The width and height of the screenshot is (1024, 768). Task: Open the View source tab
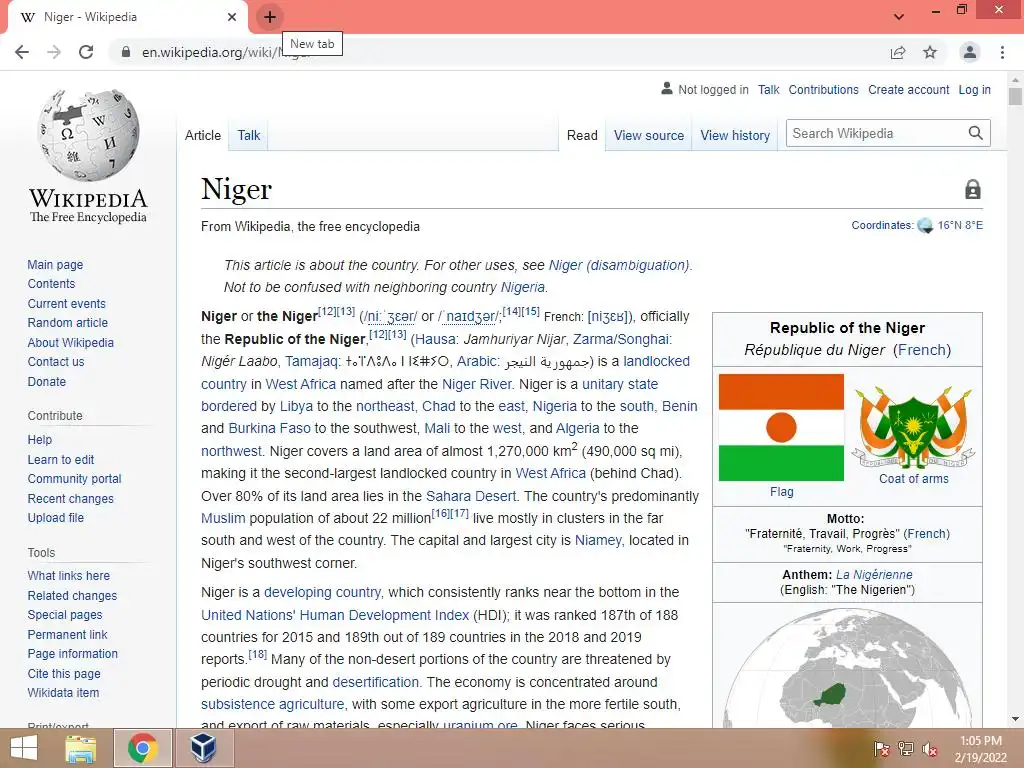tap(648, 135)
